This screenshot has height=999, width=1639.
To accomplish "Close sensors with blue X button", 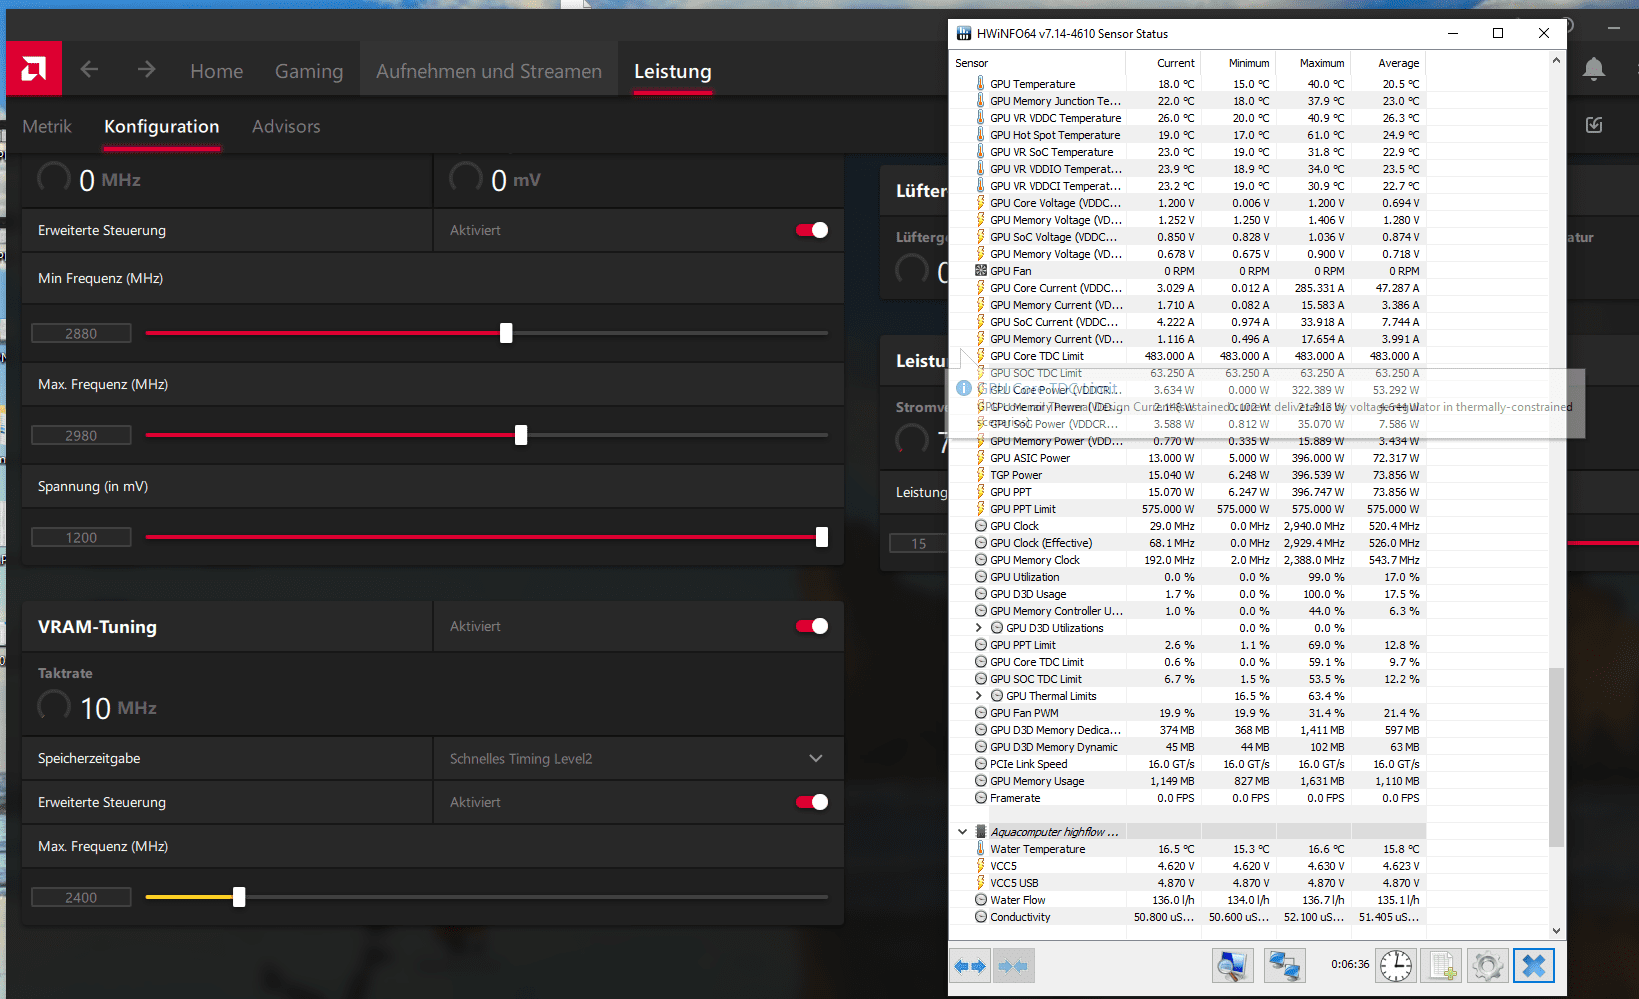I will pyautogui.click(x=1534, y=966).
